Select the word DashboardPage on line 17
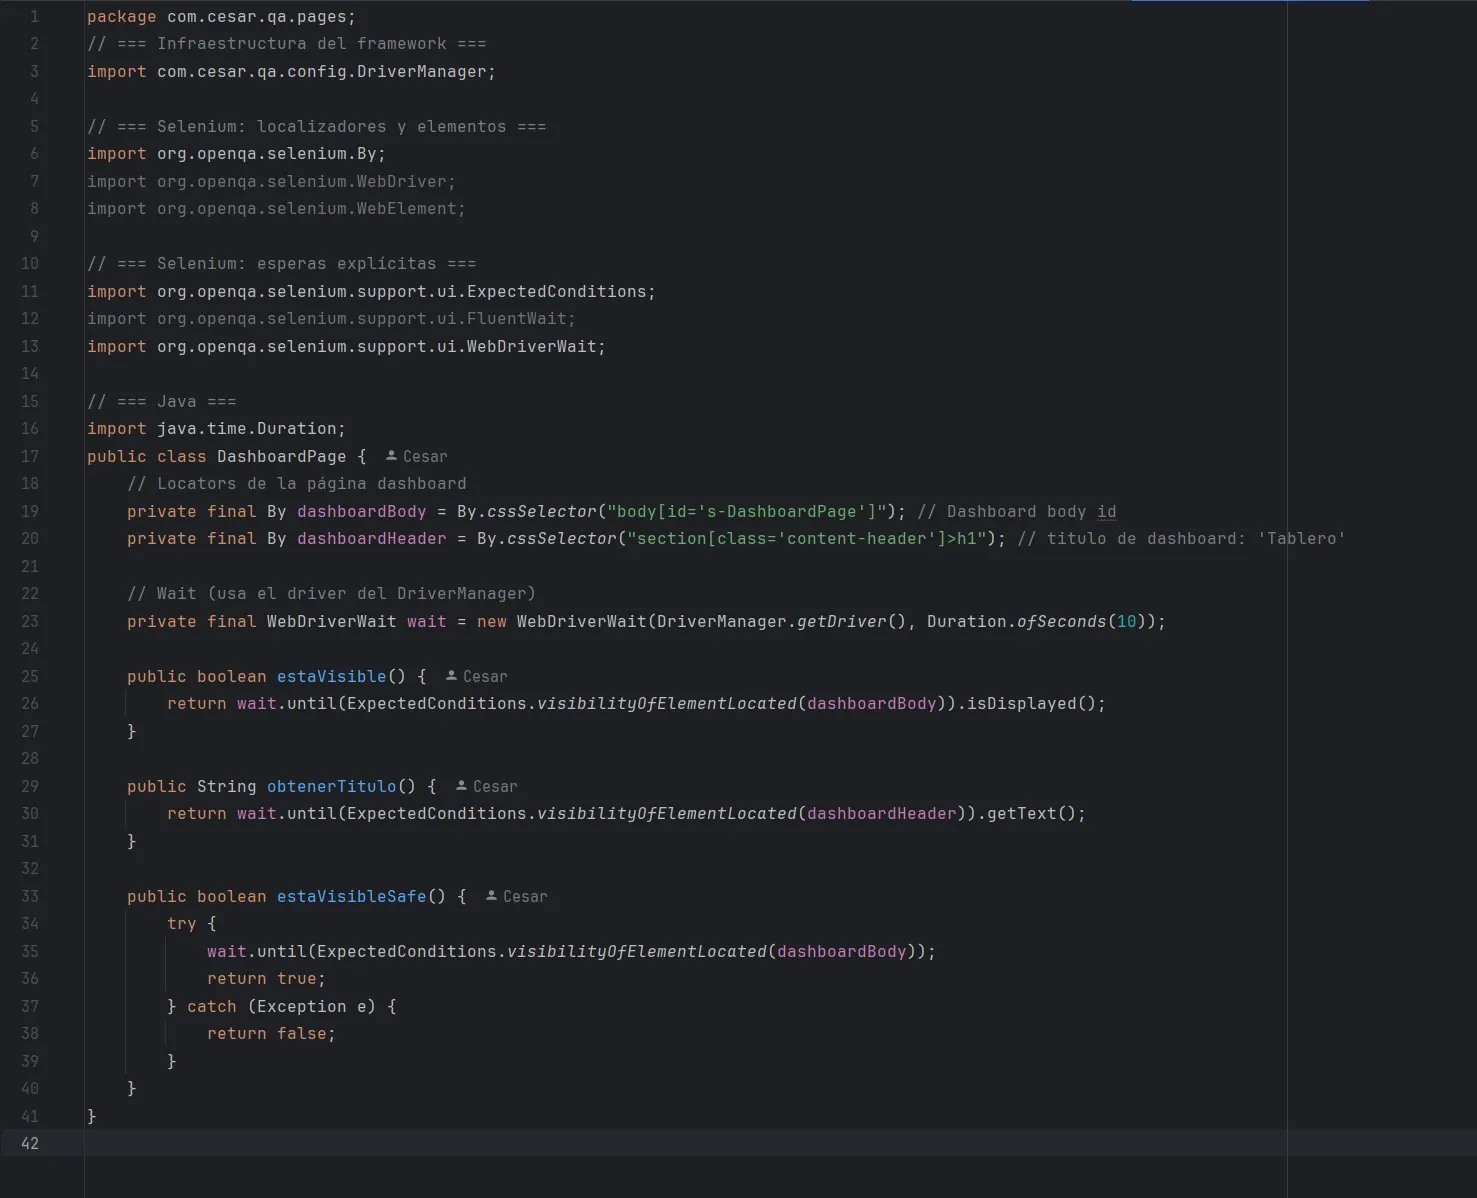Image resolution: width=1477 pixels, height=1198 pixels. pyautogui.click(x=282, y=455)
